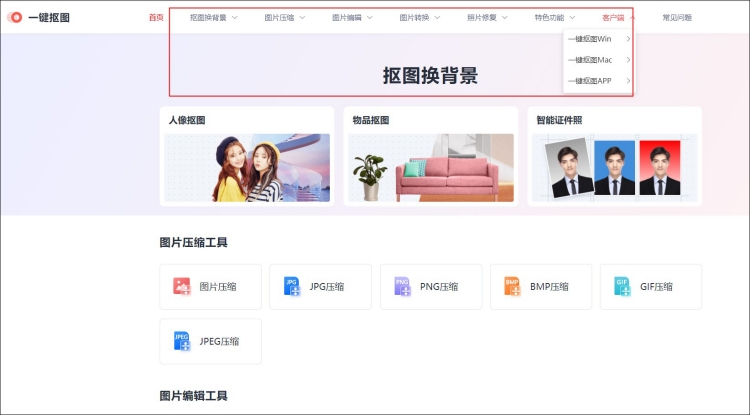Open the 图片转换 navigation menu
The height and width of the screenshot is (415, 750).
click(414, 18)
